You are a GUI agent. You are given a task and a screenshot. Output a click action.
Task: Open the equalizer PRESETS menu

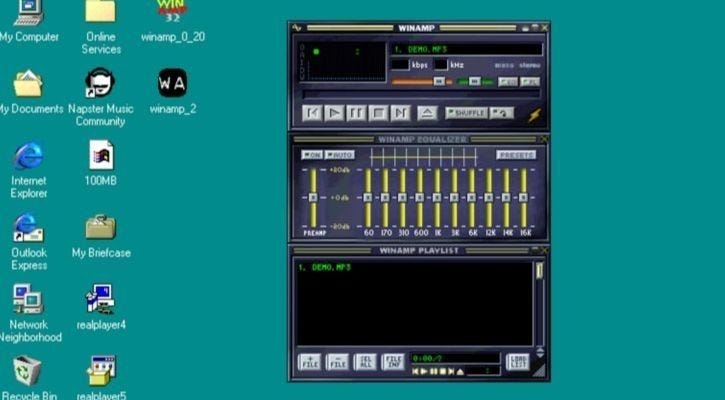pyautogui.click(x=516, y=155)
